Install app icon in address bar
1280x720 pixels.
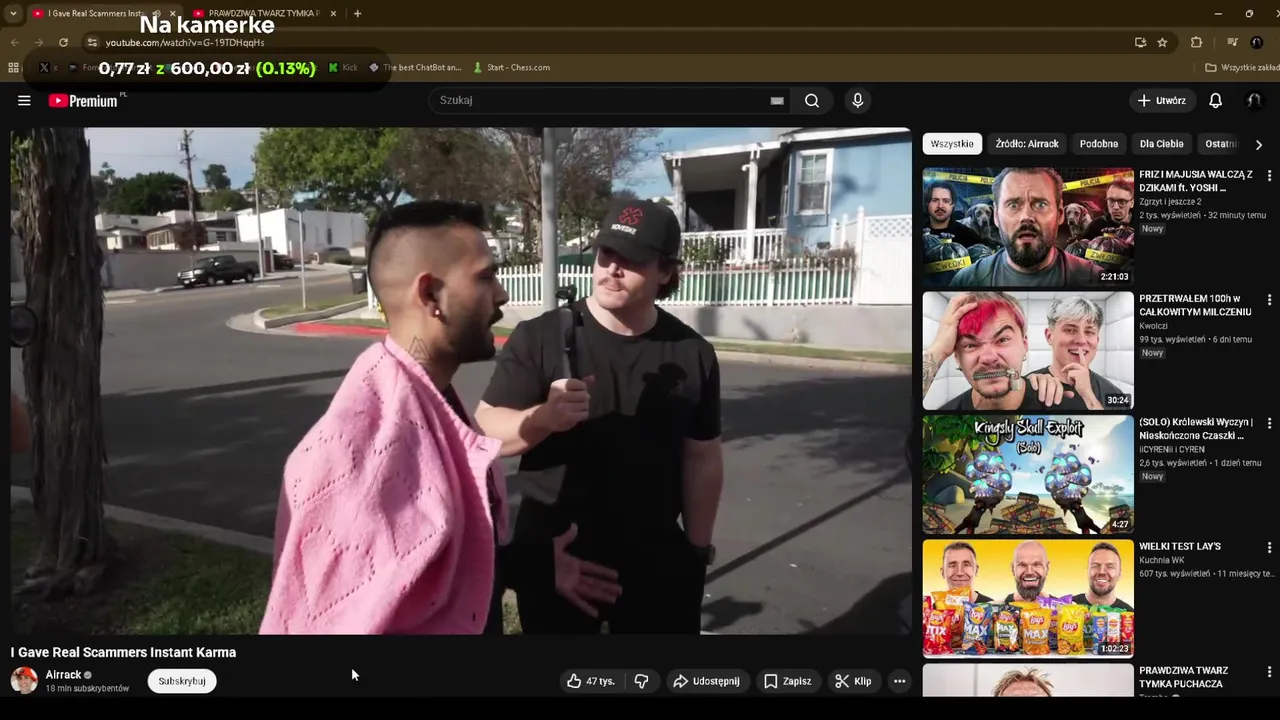(1140, 42)
